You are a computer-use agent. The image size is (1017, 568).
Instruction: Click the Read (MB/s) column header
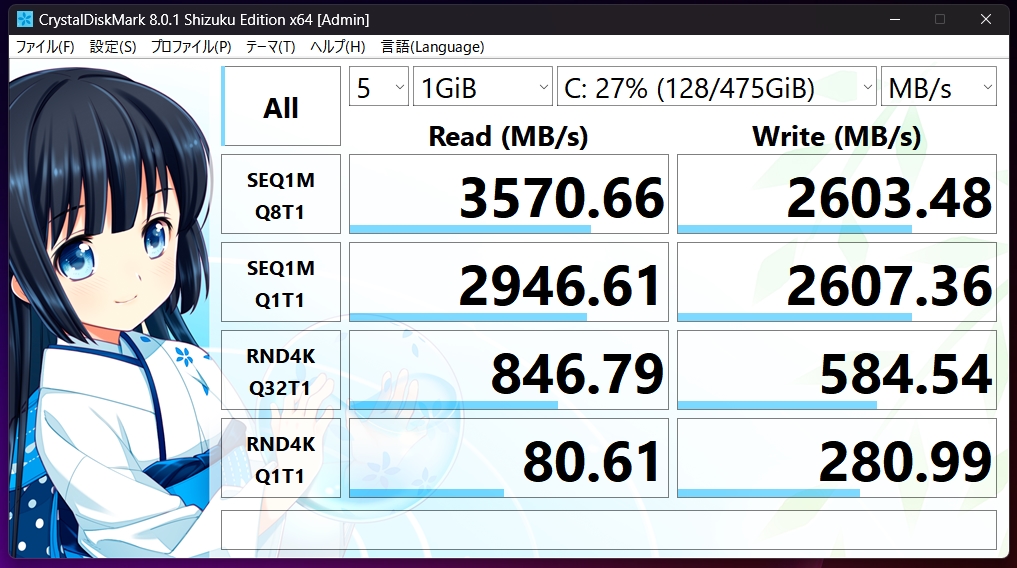(508, 136)
